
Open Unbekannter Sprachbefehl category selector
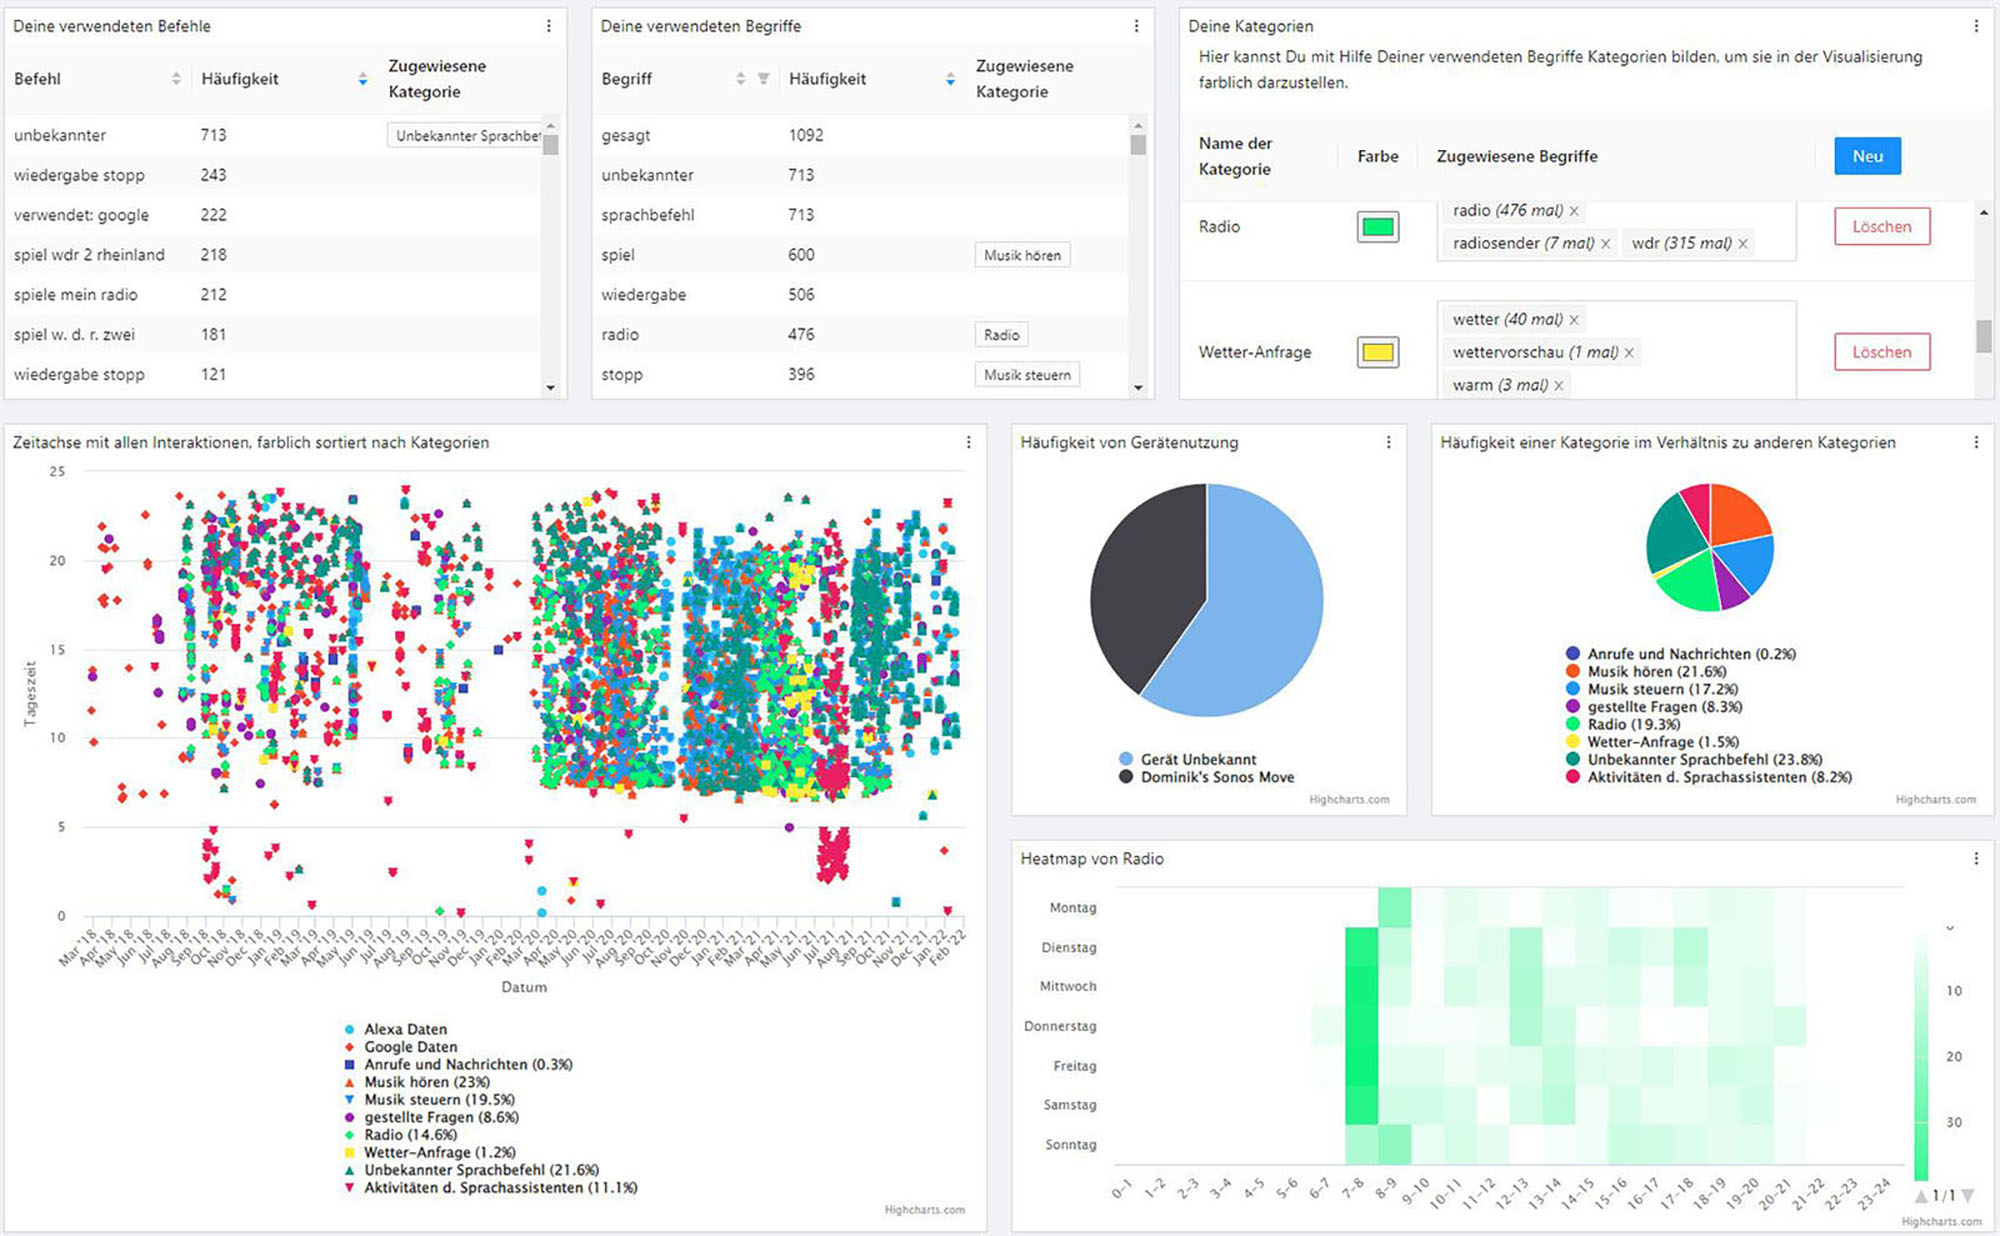(466, 136)
